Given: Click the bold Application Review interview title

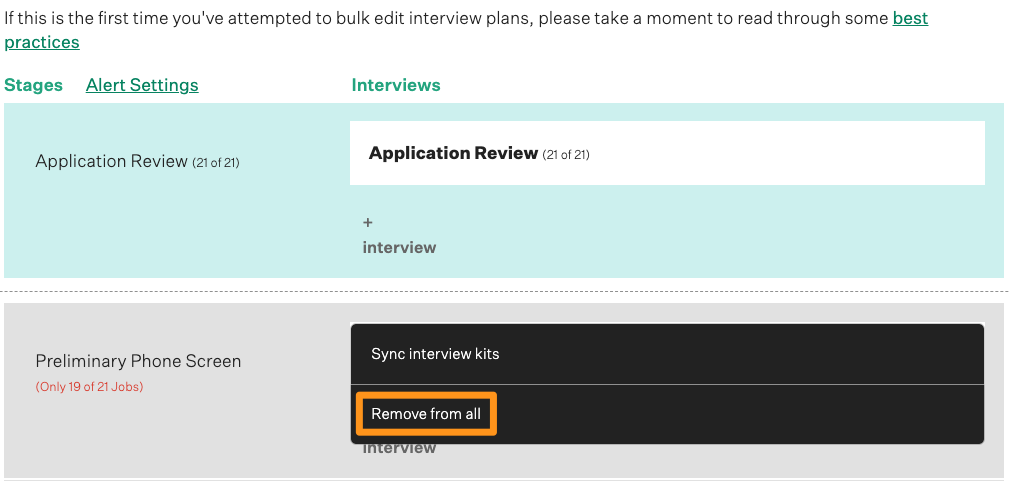Looking at the screenshot, I should 453,153.
